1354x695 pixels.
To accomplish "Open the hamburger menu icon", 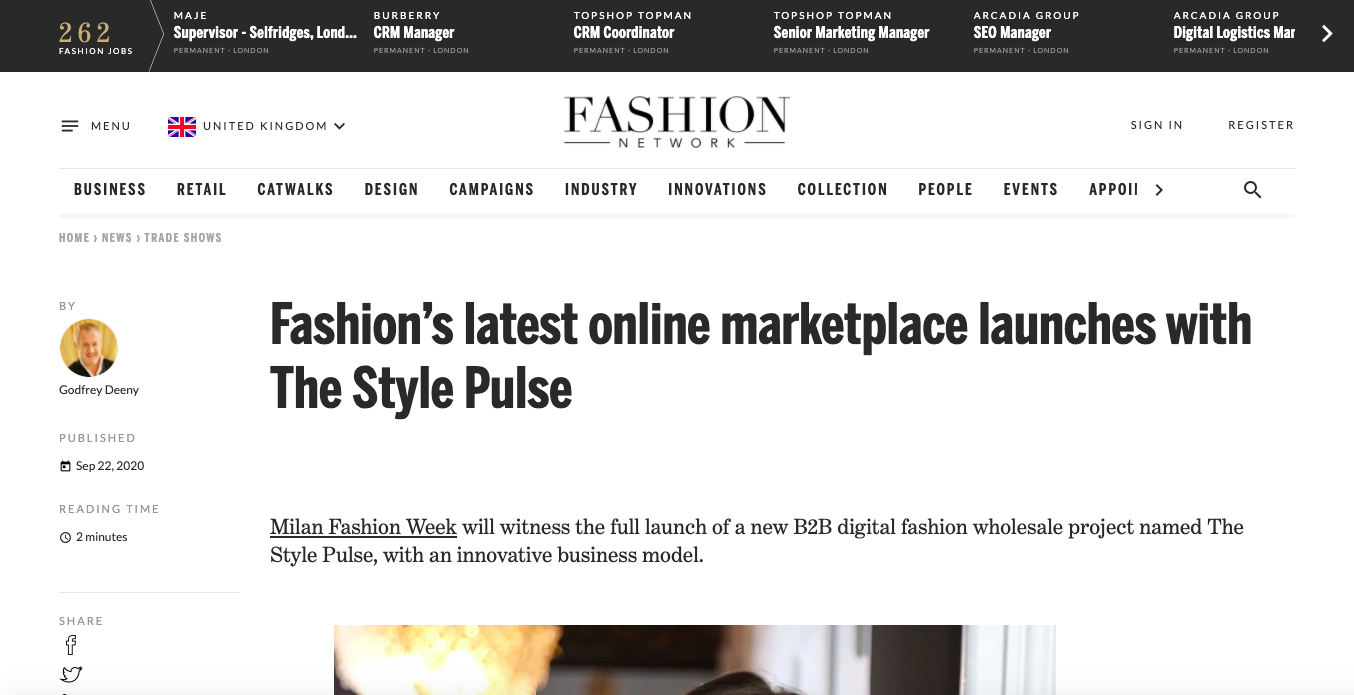I will [x=70, y=126].
